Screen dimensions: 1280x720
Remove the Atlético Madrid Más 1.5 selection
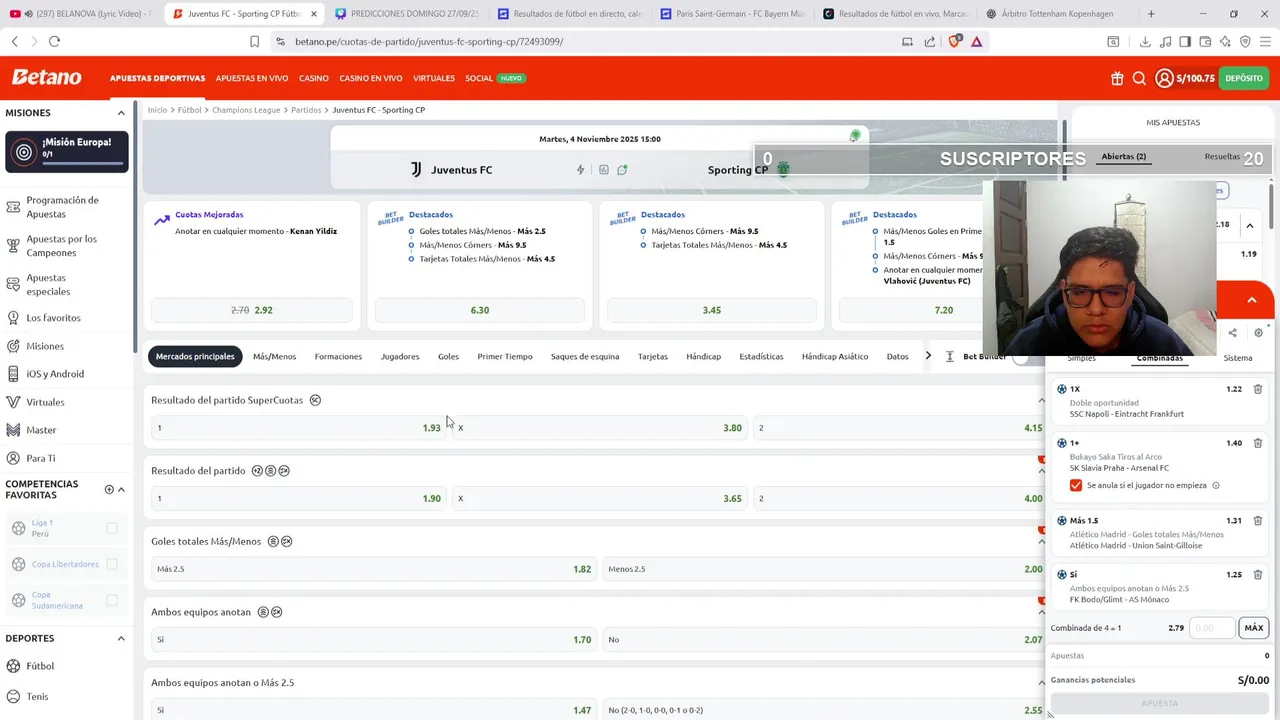pos(1258,521)
